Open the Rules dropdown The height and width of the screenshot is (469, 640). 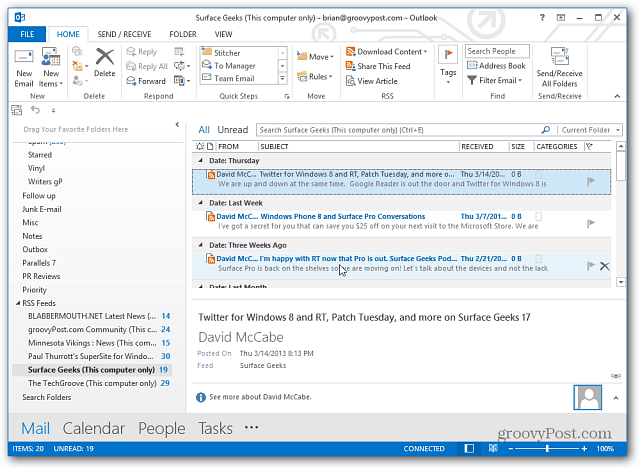coord(315,76)
